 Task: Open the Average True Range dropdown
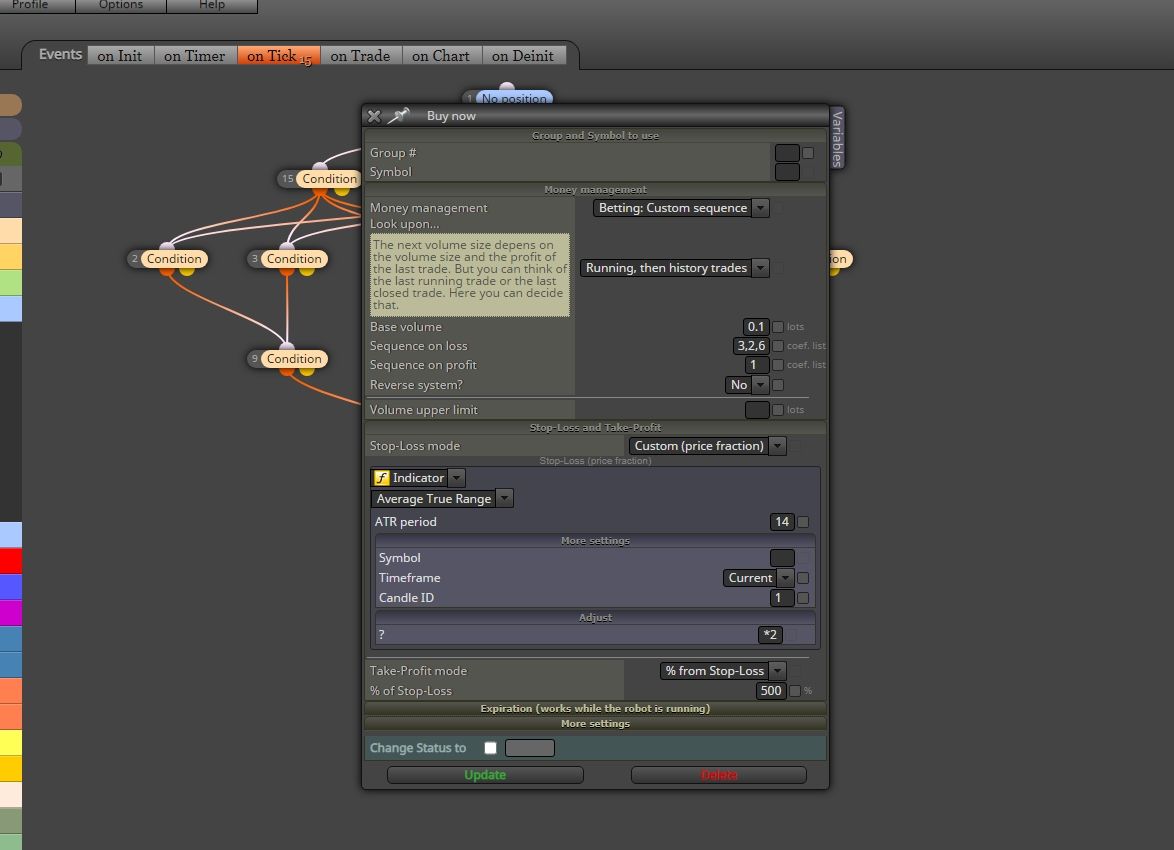pyautogui.click(x=442, y=499)
